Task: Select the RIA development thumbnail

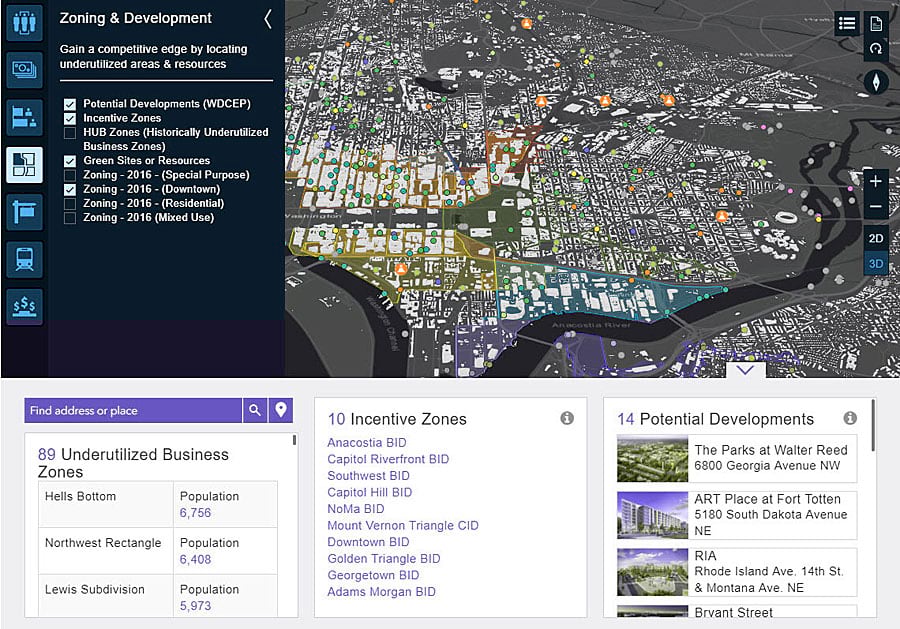Action: [x=653, y=572]
